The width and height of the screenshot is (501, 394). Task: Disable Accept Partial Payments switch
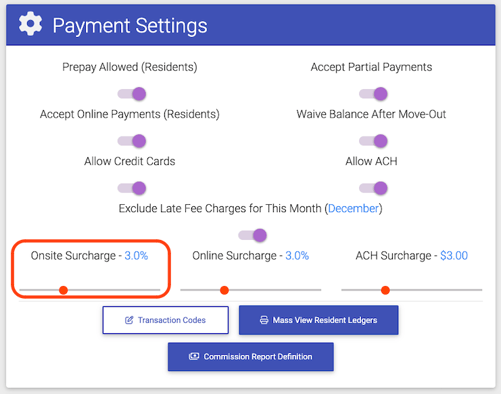click(x=373, y=94)
